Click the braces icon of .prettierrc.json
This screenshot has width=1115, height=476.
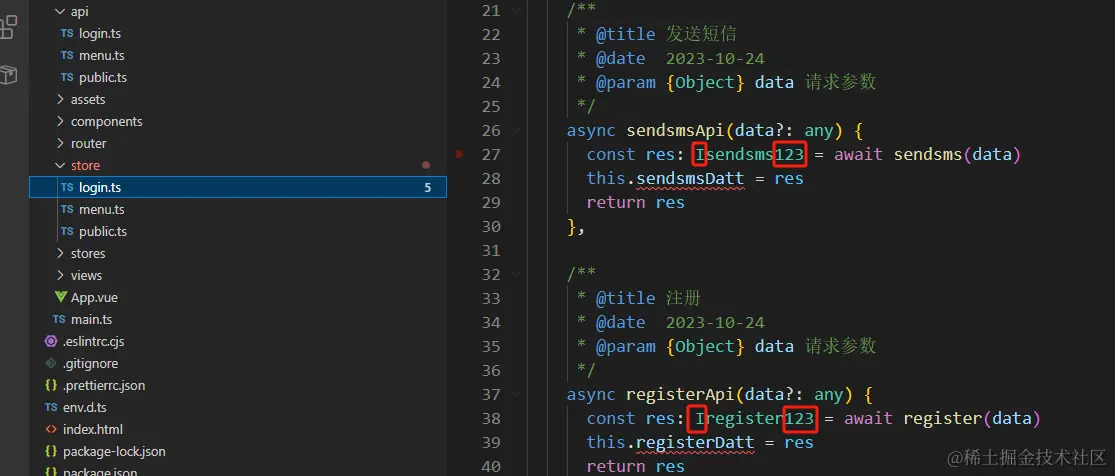point(50,386)
